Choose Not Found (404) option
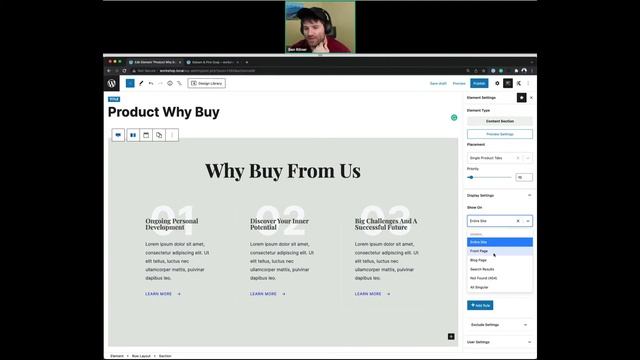 (x=500, y=278)
